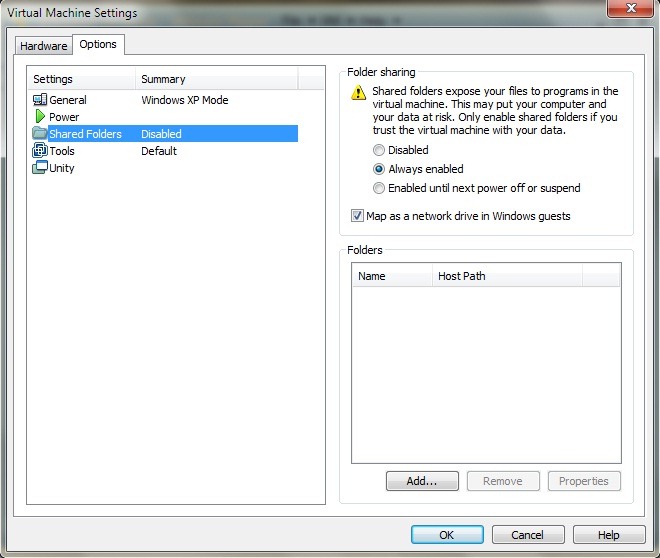
Task: Switch to the Hardware tab
Action: coord(44,46)
